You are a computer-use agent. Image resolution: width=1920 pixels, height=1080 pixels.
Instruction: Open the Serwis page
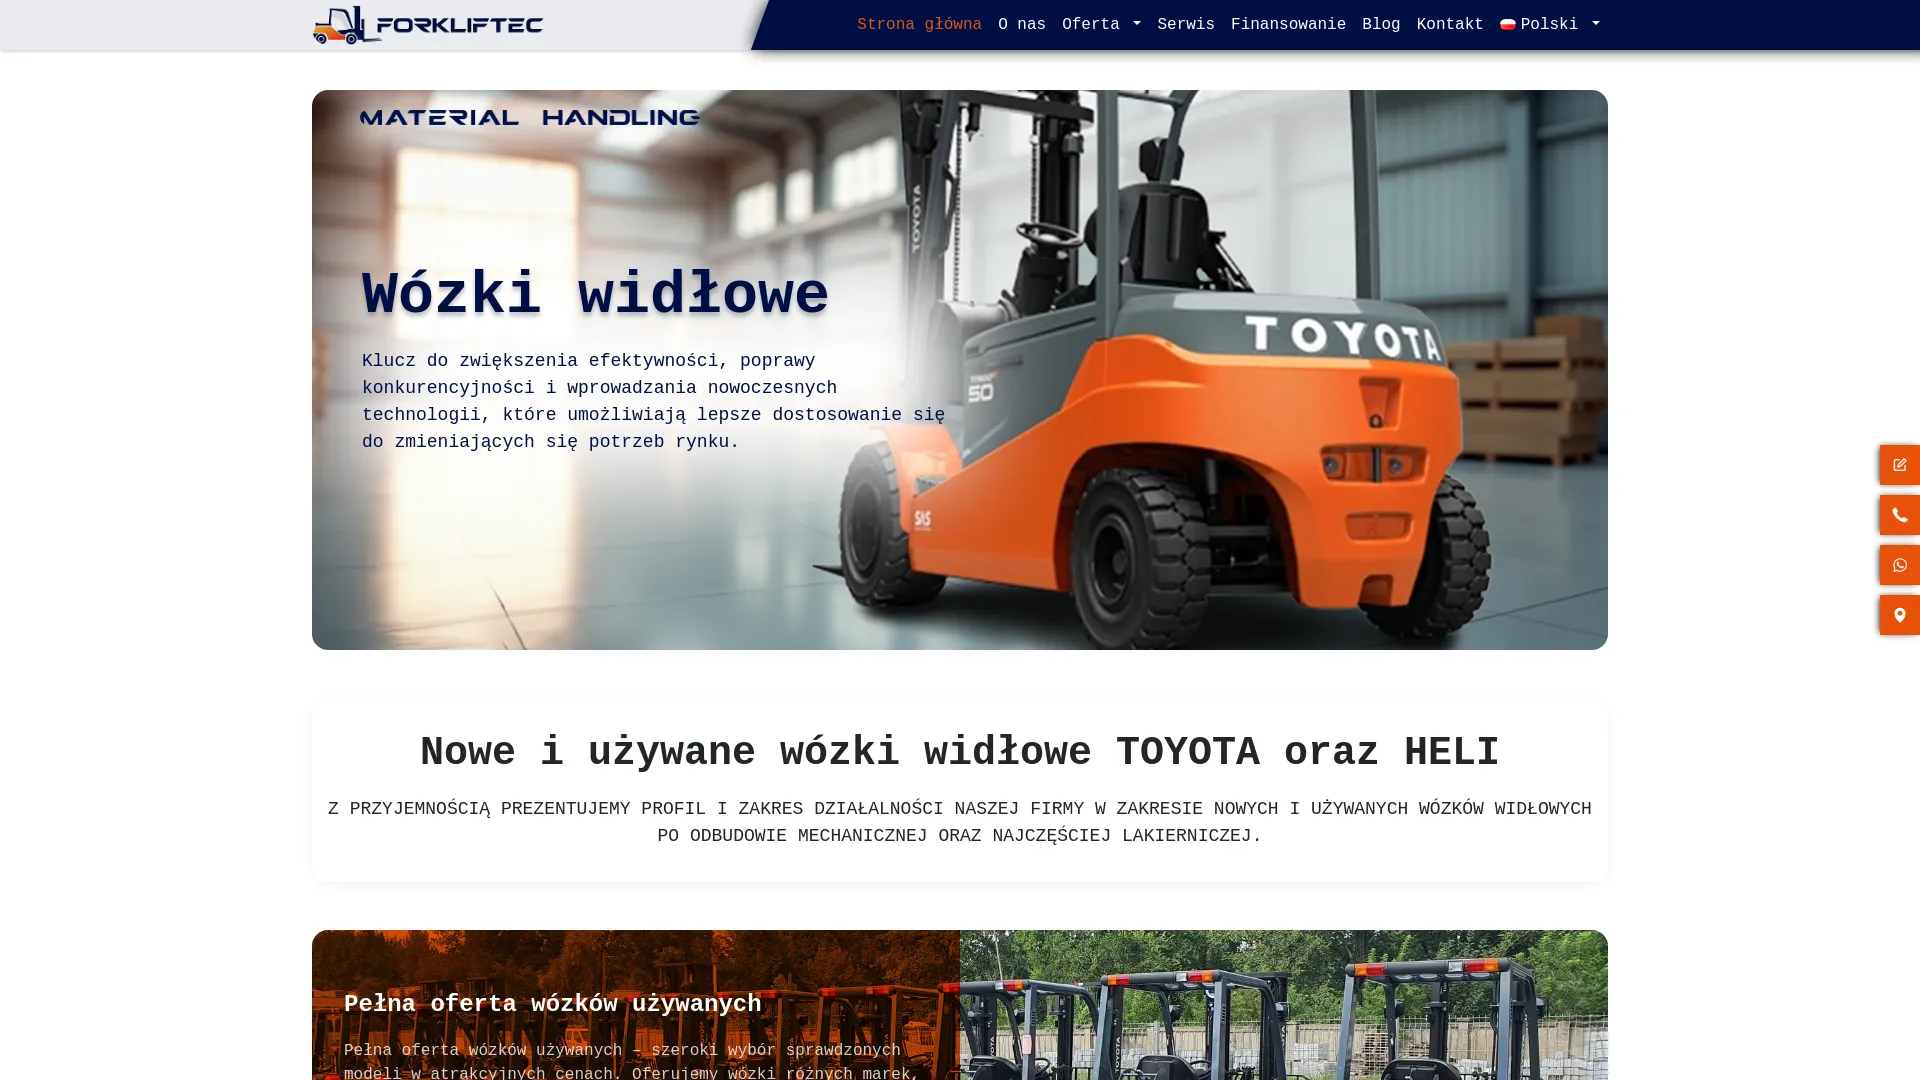pos(1186,25)
